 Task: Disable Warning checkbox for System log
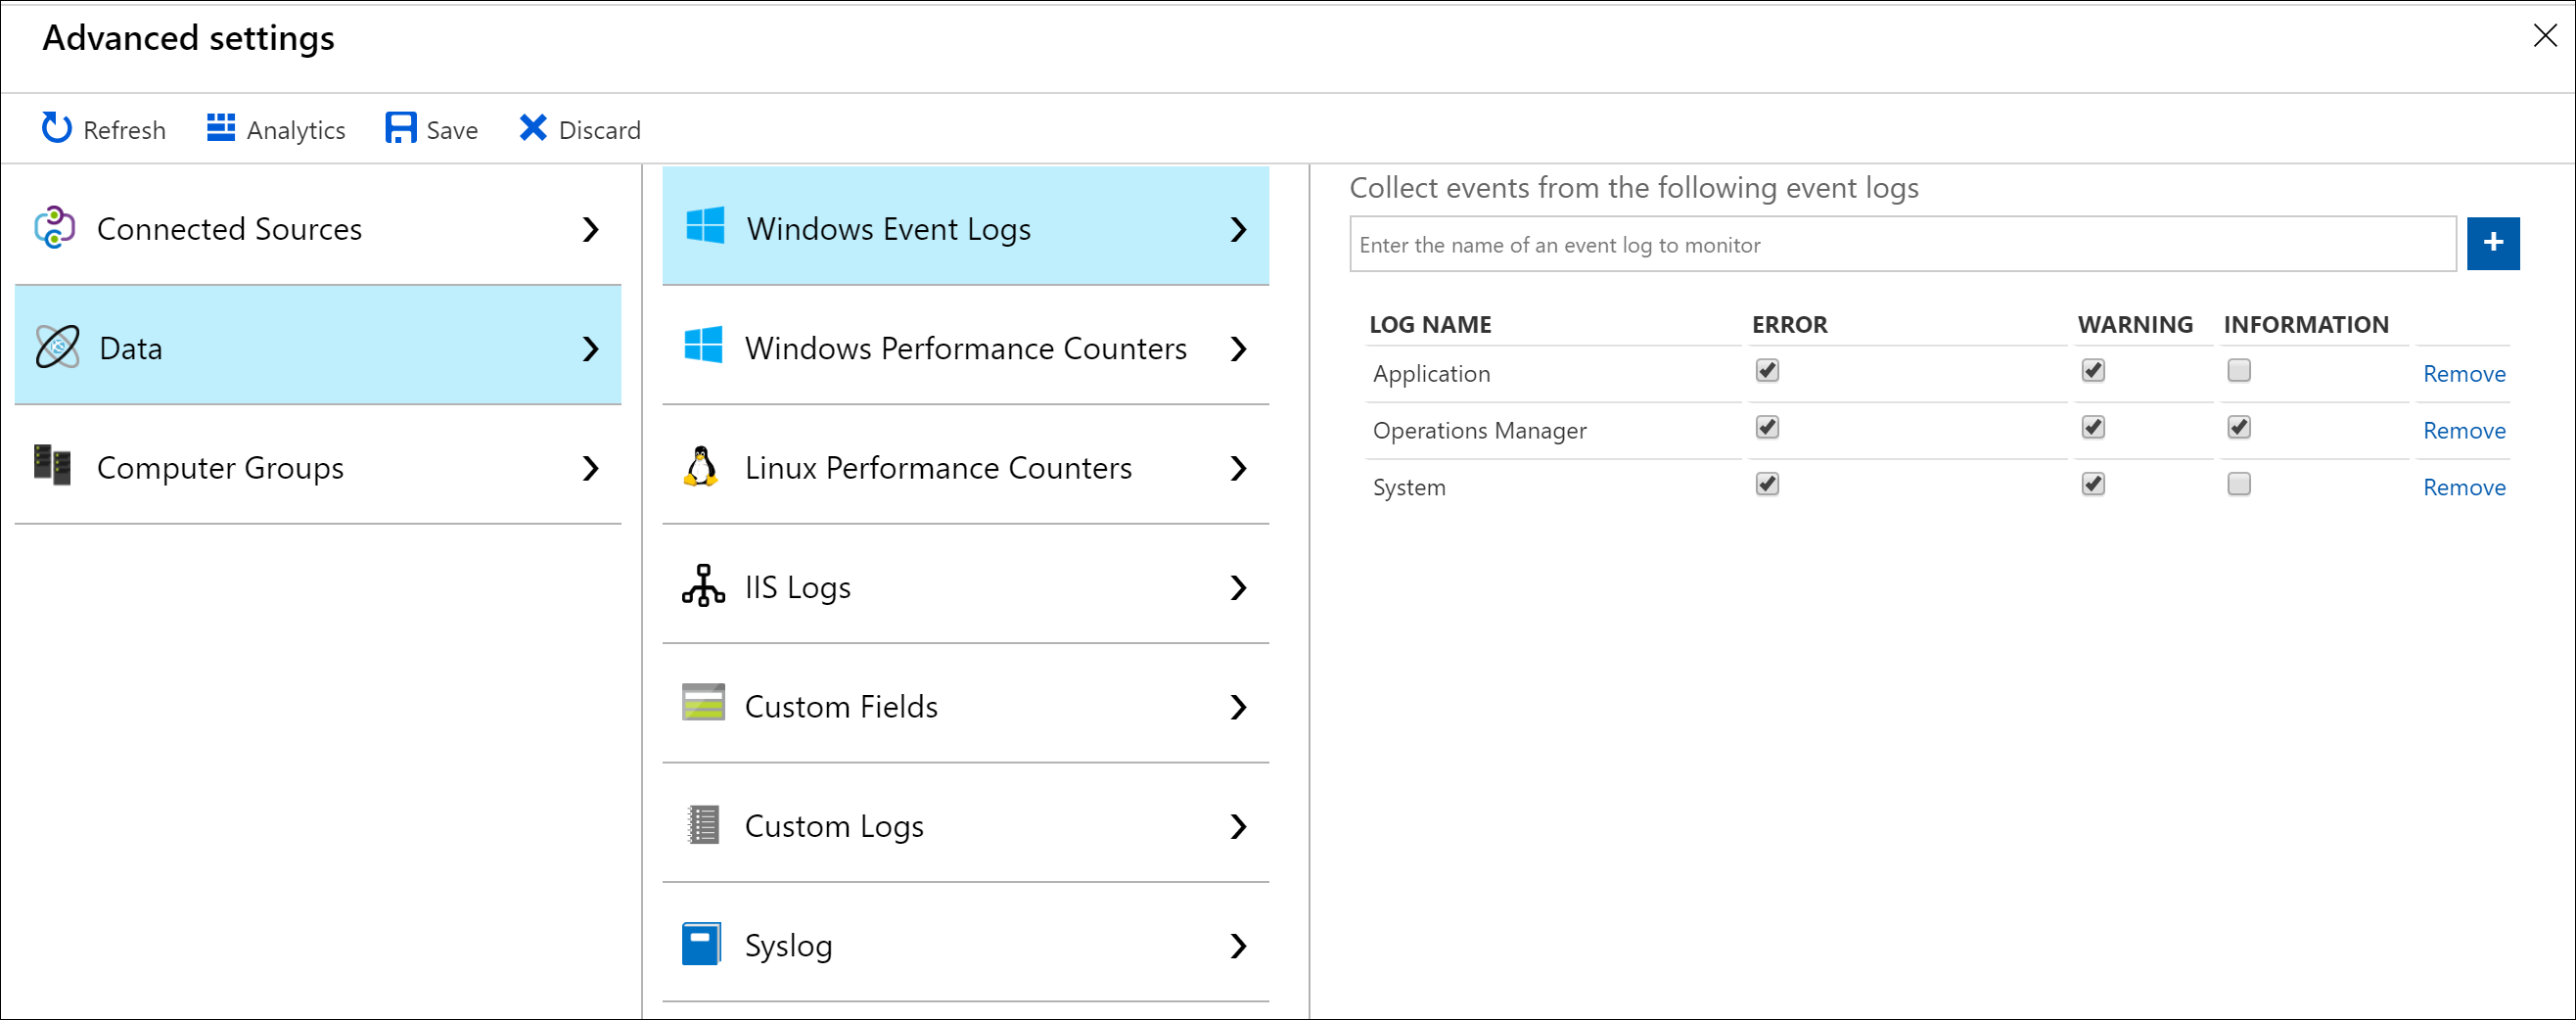2093,485
